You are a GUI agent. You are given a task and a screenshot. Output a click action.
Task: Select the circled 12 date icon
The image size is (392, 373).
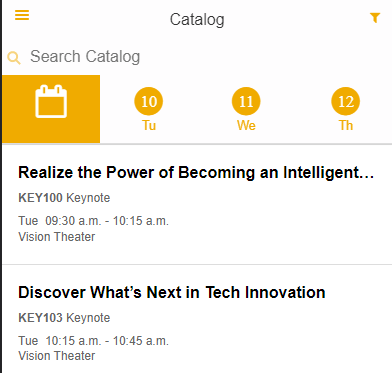pos(346,101)
